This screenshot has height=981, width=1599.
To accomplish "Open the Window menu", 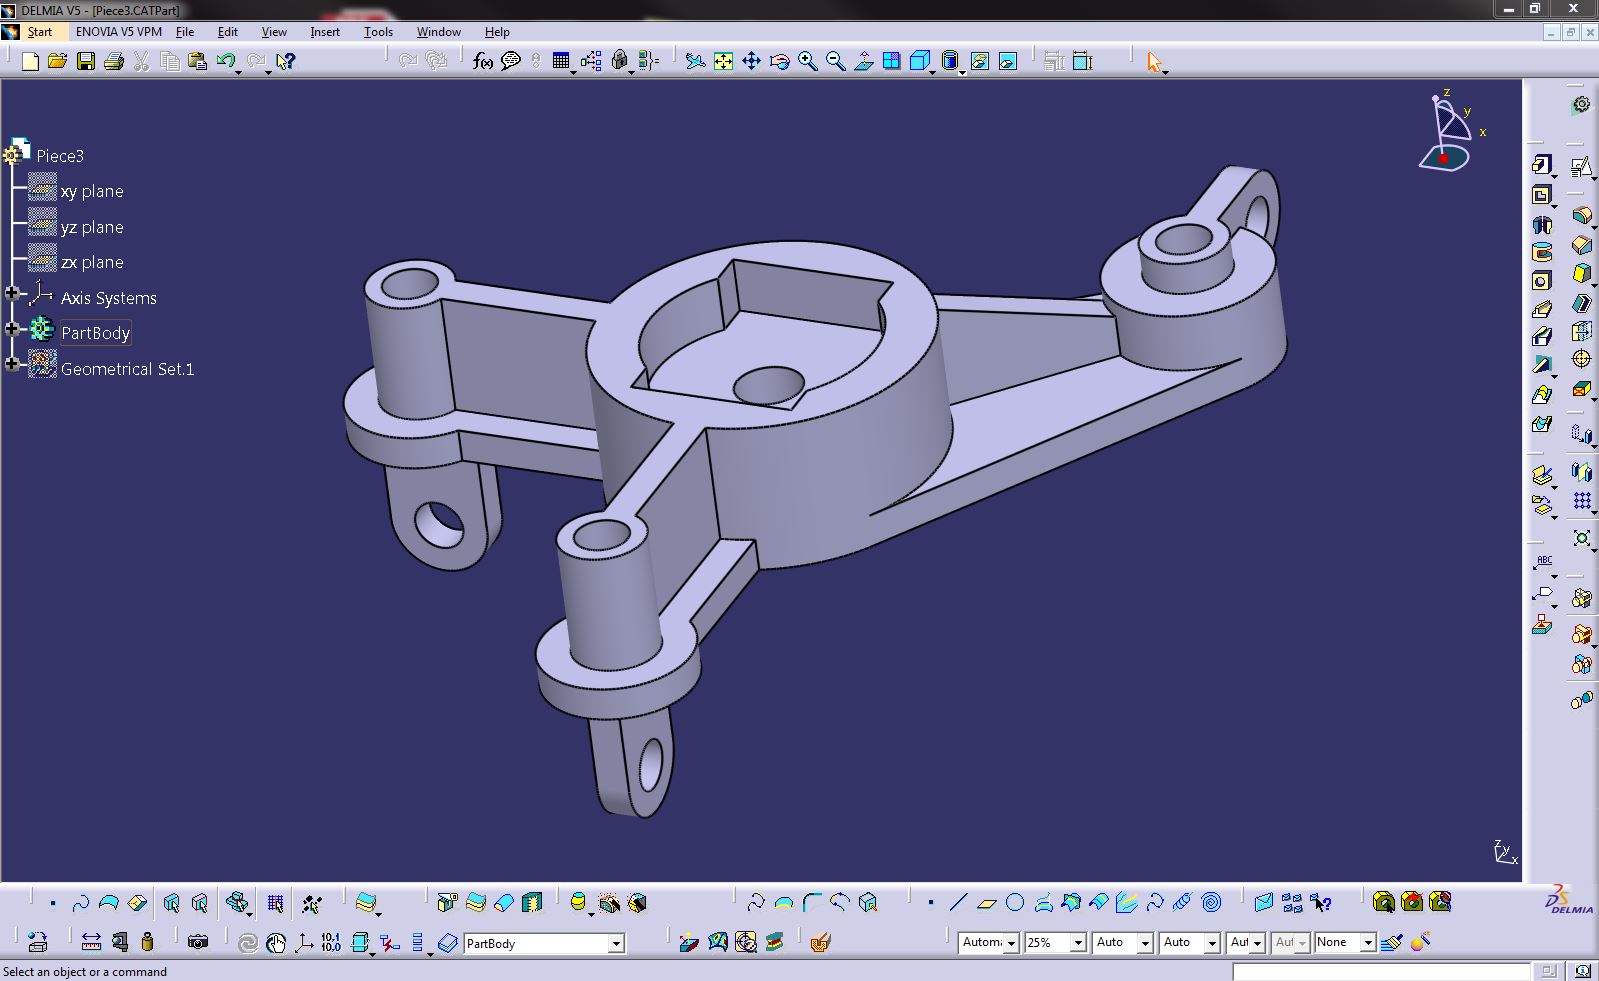I will click(439, 32).
